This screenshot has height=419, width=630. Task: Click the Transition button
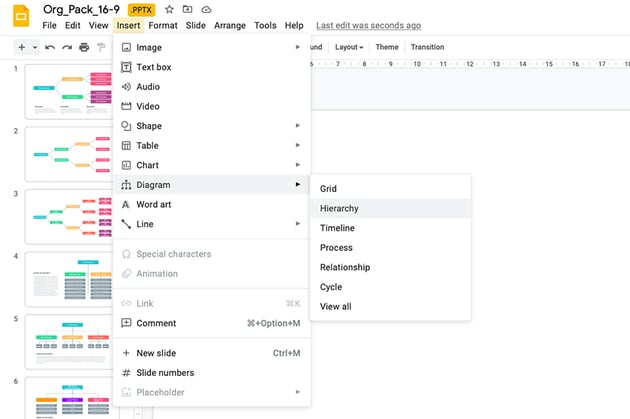tap(427, 47)
